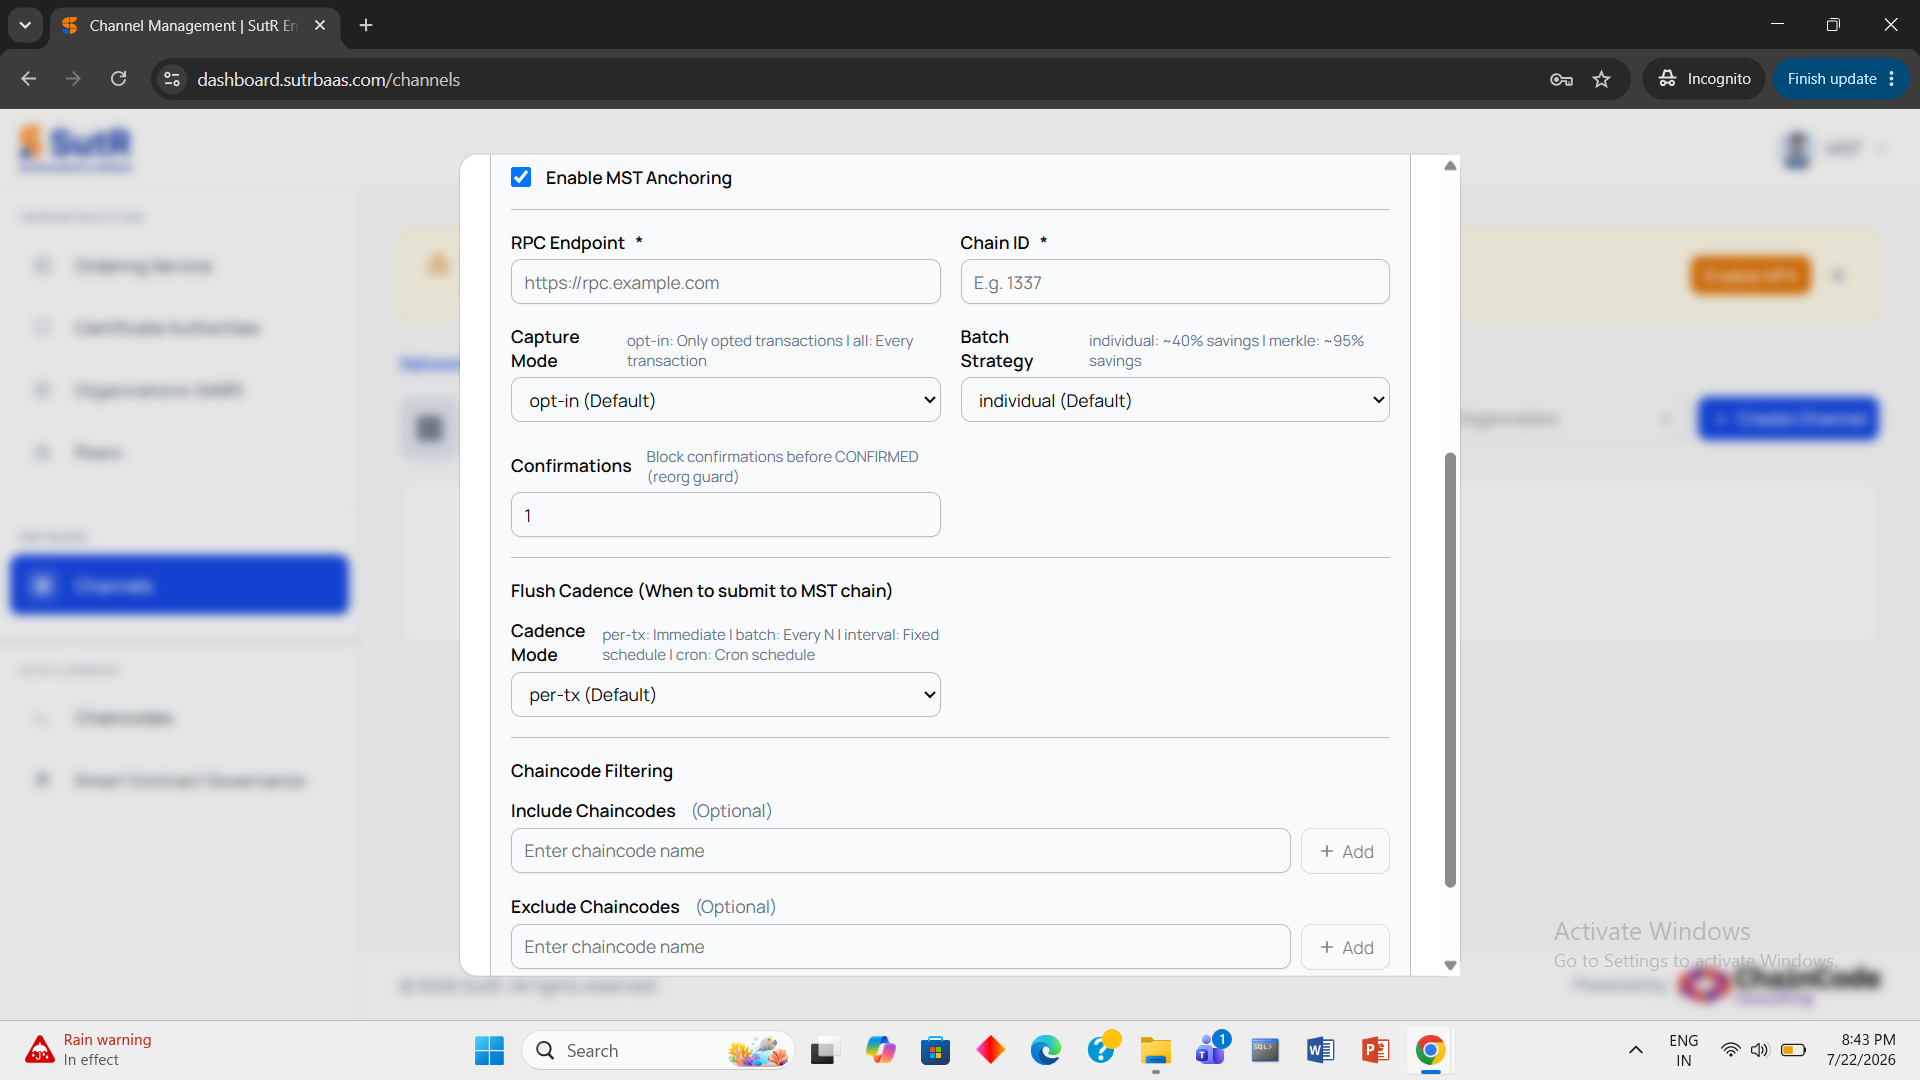This screenshot has height=1080, width=1920.
Task: Click the Include Chaincodes name field
Action: [900, 851]
